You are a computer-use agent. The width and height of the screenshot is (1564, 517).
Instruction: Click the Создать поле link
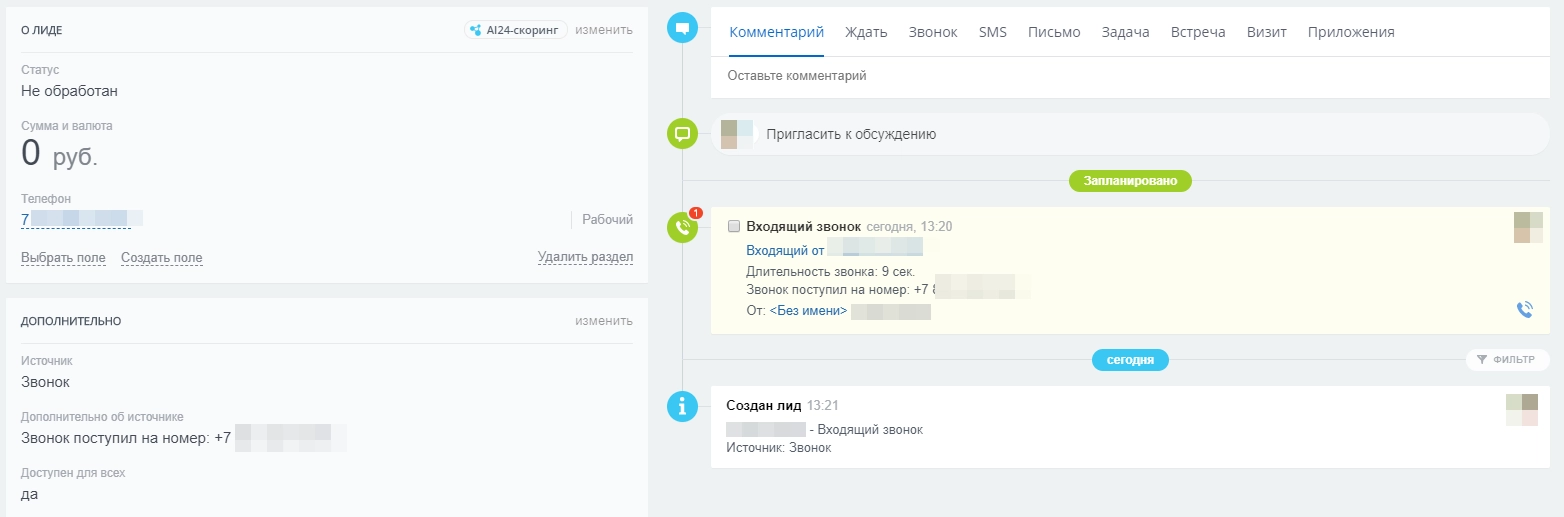[x=162, y=258]
